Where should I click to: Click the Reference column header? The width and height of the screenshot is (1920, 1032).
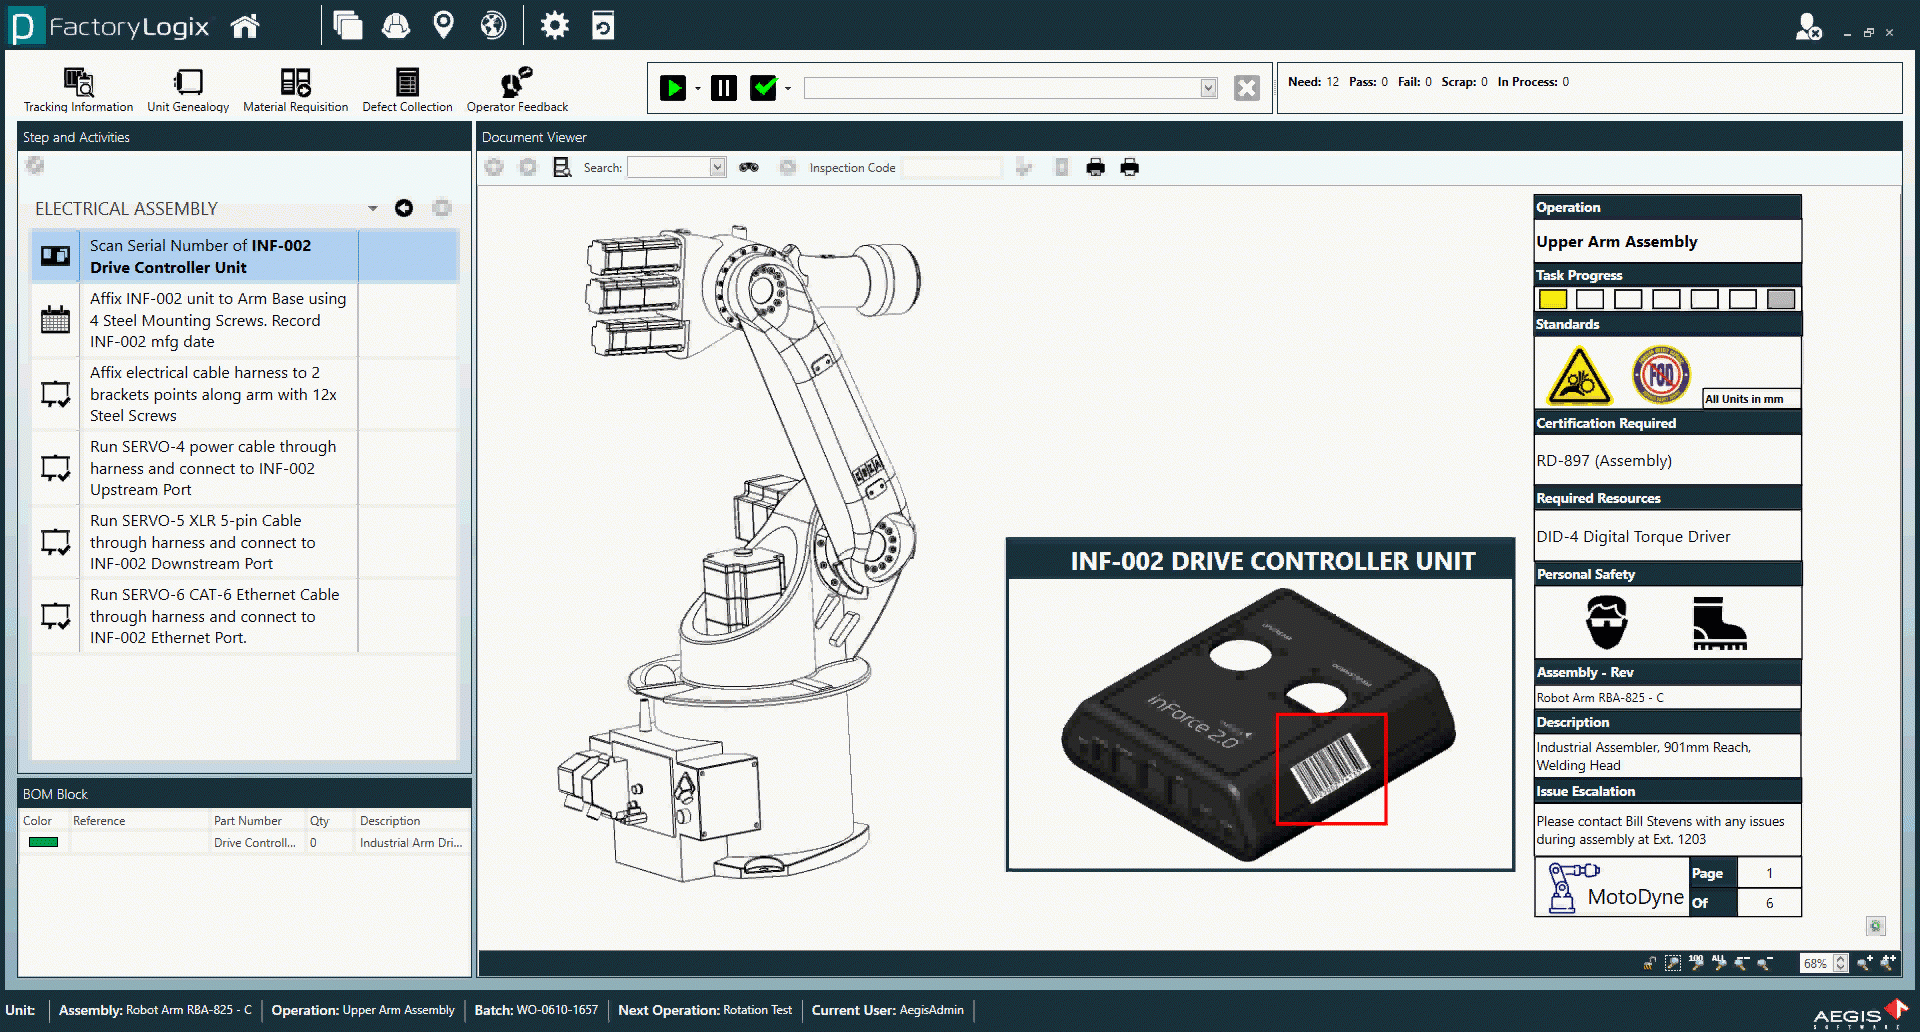tap(99, 821)
